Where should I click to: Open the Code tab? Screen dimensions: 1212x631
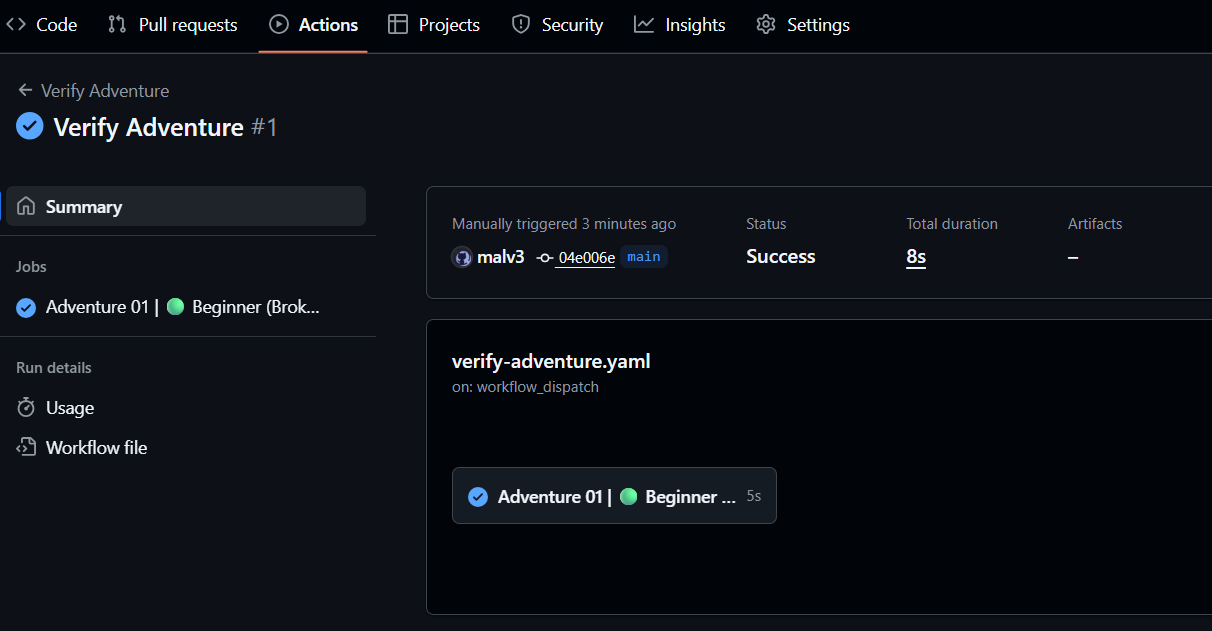(x=41, y=25)
